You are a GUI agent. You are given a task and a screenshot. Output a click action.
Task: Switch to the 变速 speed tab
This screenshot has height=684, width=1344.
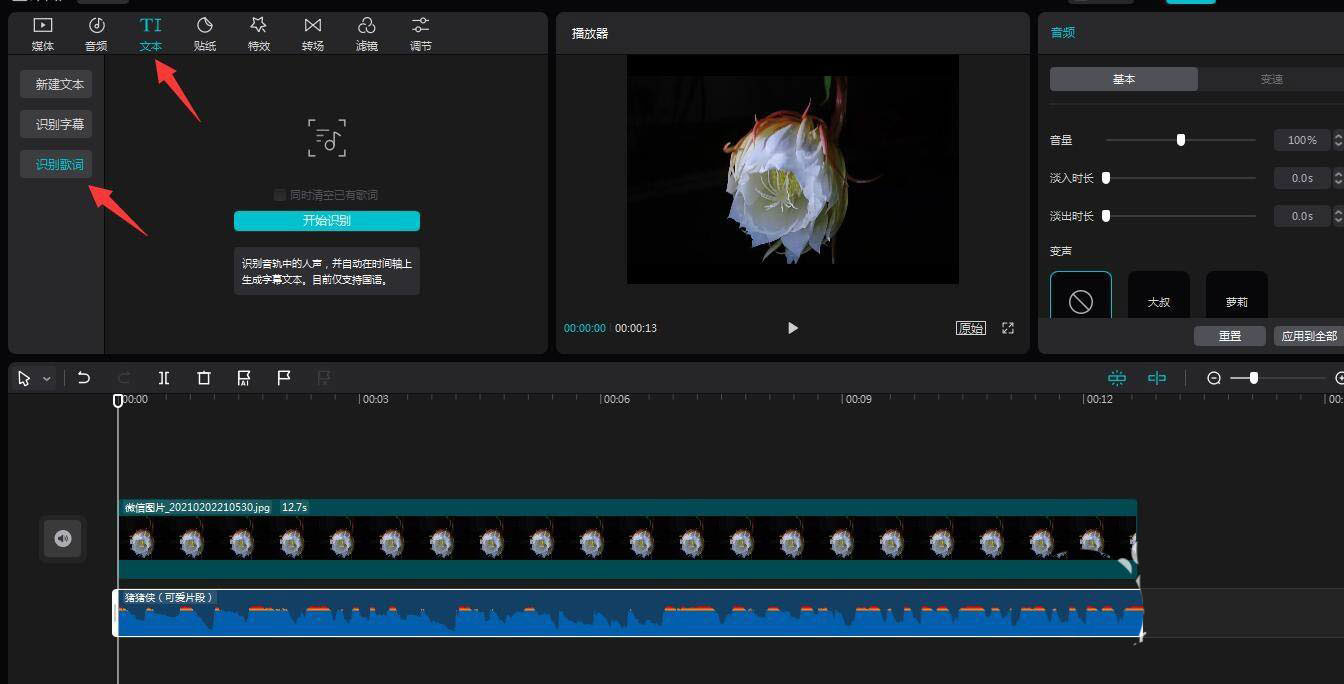(1271, 79)
